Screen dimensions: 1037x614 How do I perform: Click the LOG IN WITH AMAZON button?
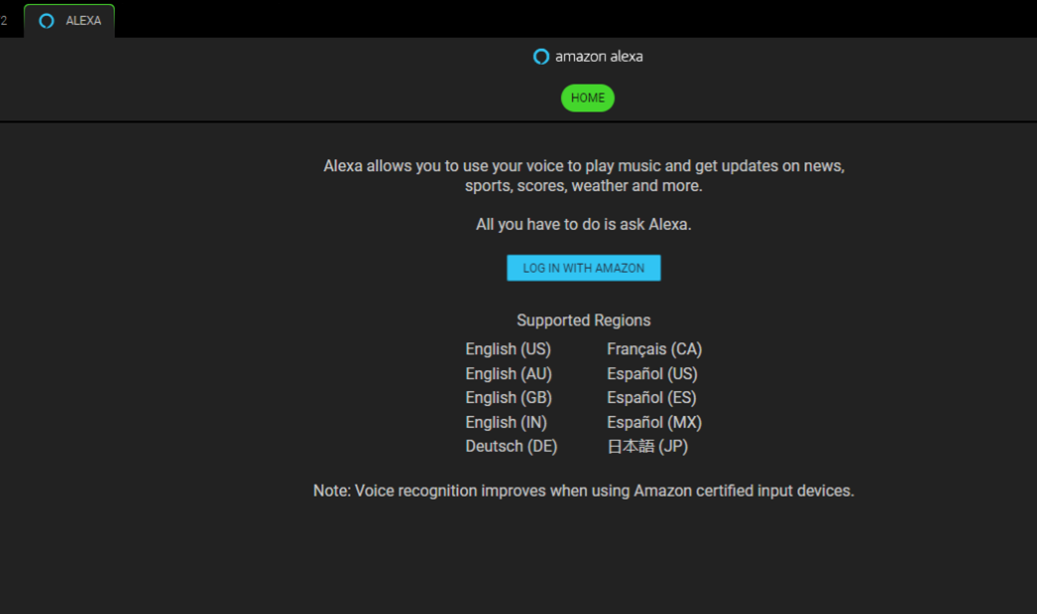583,268
